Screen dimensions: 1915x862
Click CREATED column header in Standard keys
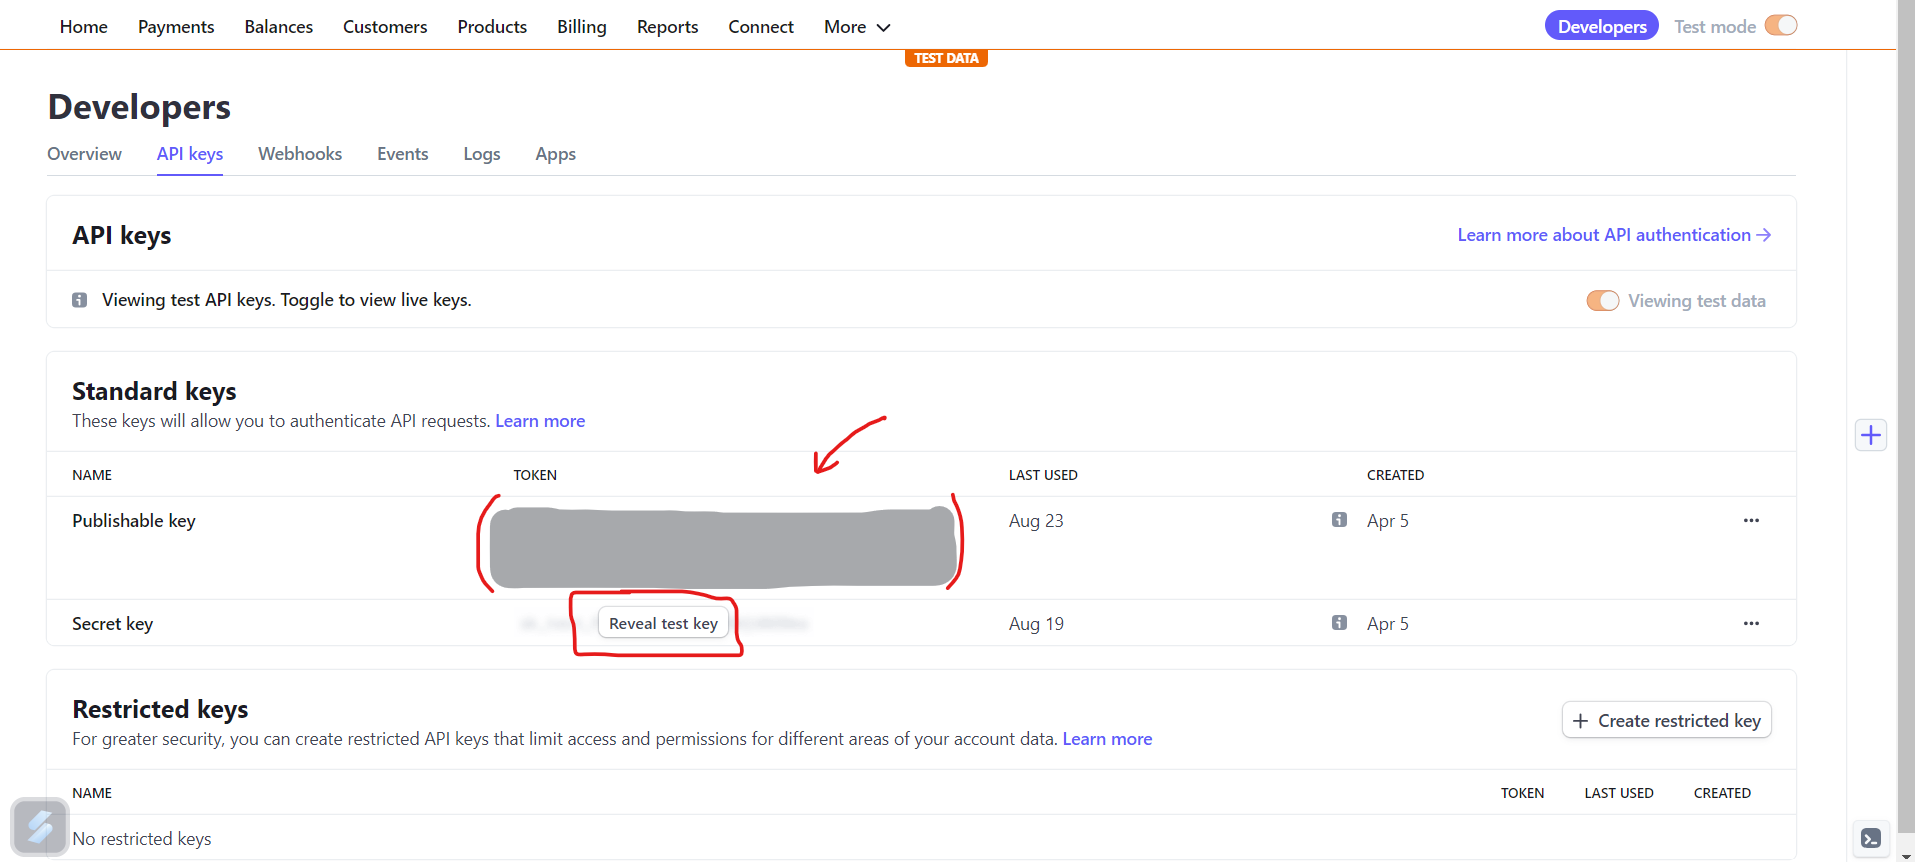coord(1395,475)
